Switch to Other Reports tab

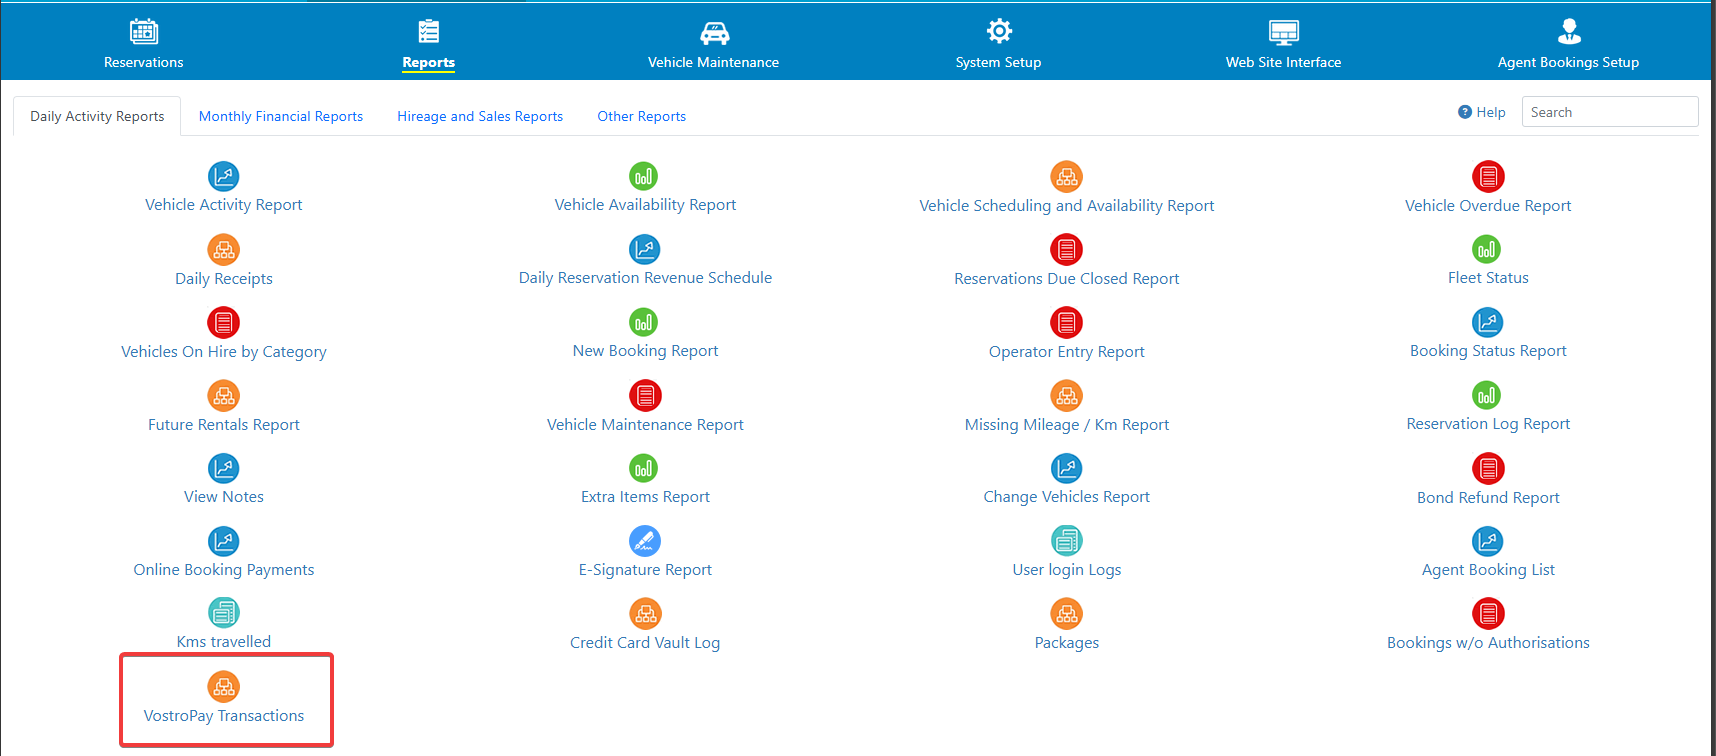pyautogui.click(x=642, y=116)
